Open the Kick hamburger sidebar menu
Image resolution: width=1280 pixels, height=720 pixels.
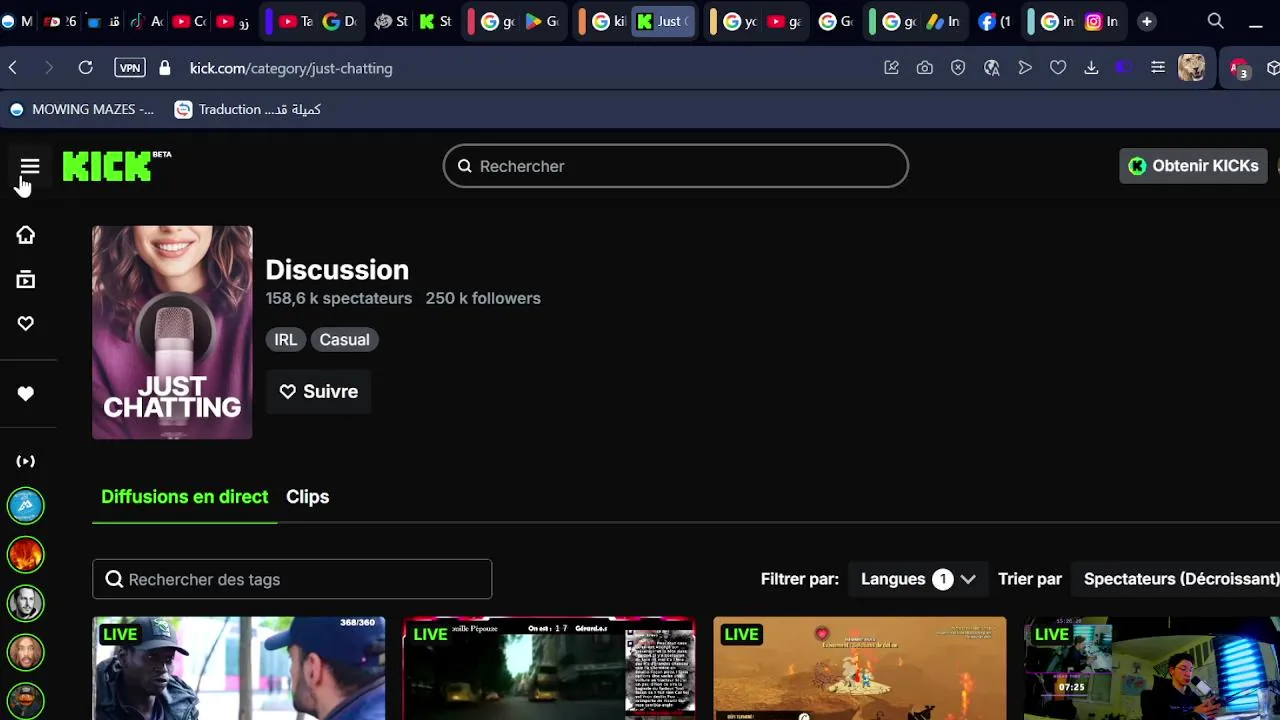pyautogui.click(x=29, y=166)
